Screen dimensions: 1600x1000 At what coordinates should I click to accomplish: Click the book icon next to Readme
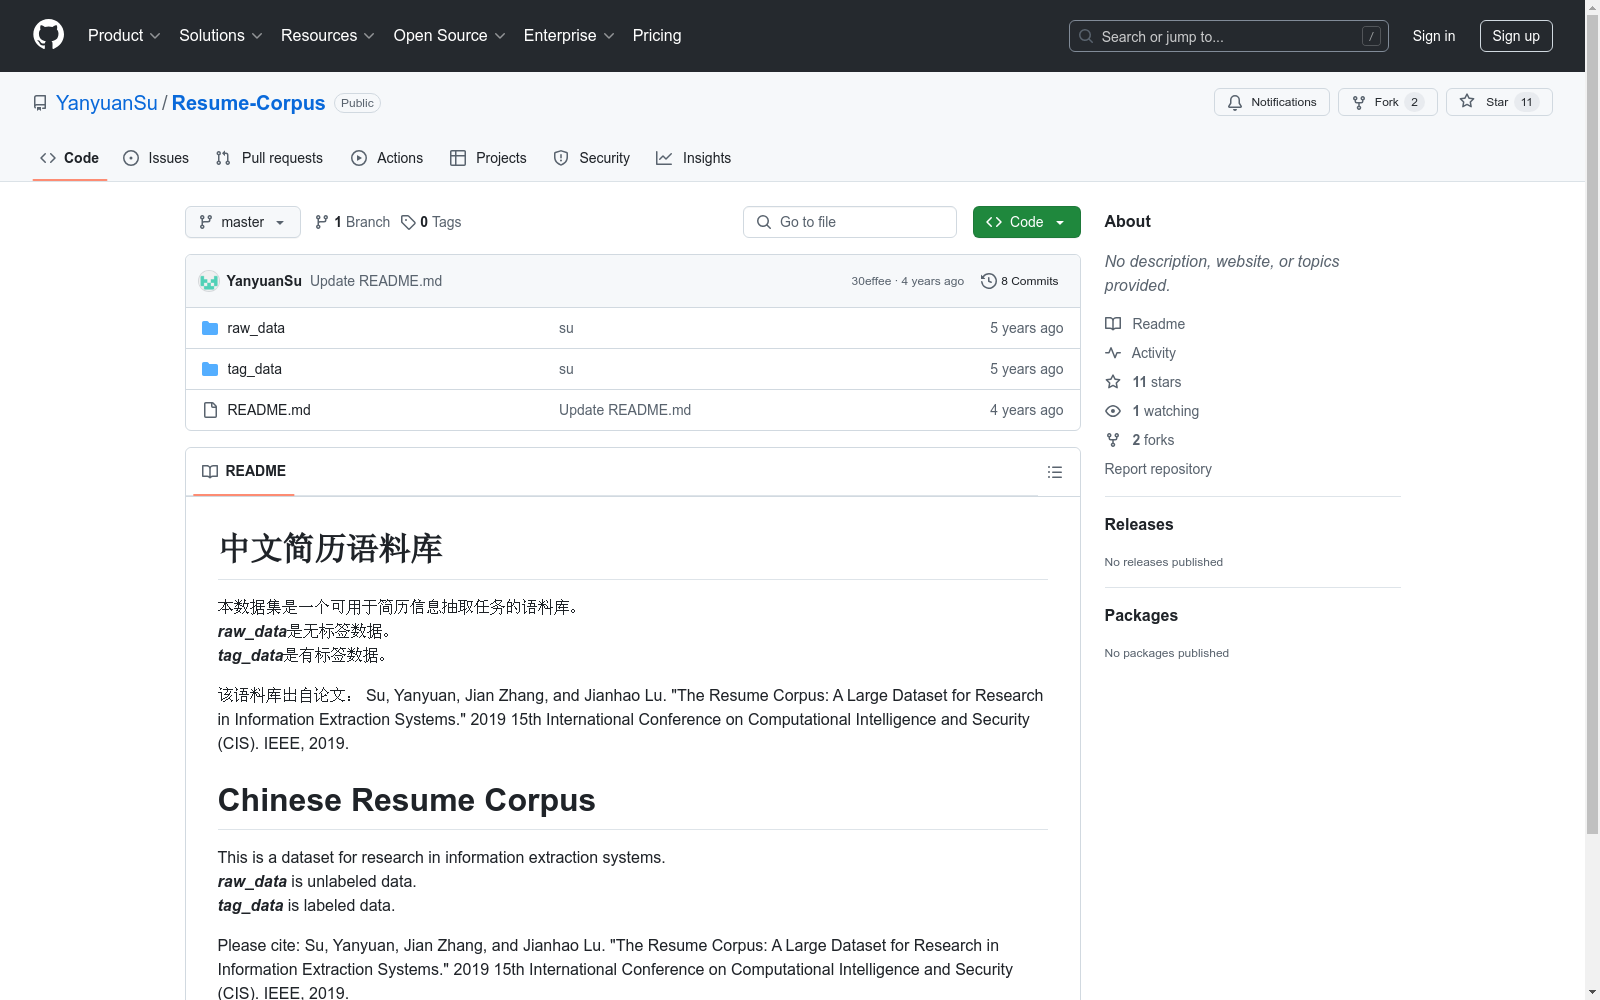(x=1113, y=324)
